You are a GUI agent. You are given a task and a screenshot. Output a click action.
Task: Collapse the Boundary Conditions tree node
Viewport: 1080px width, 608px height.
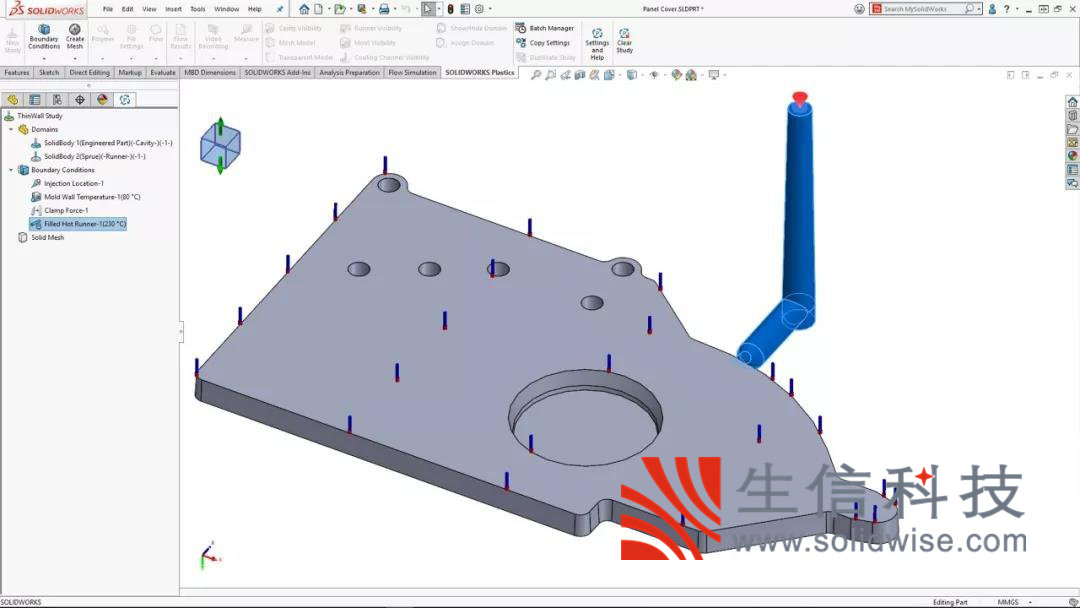11,170
